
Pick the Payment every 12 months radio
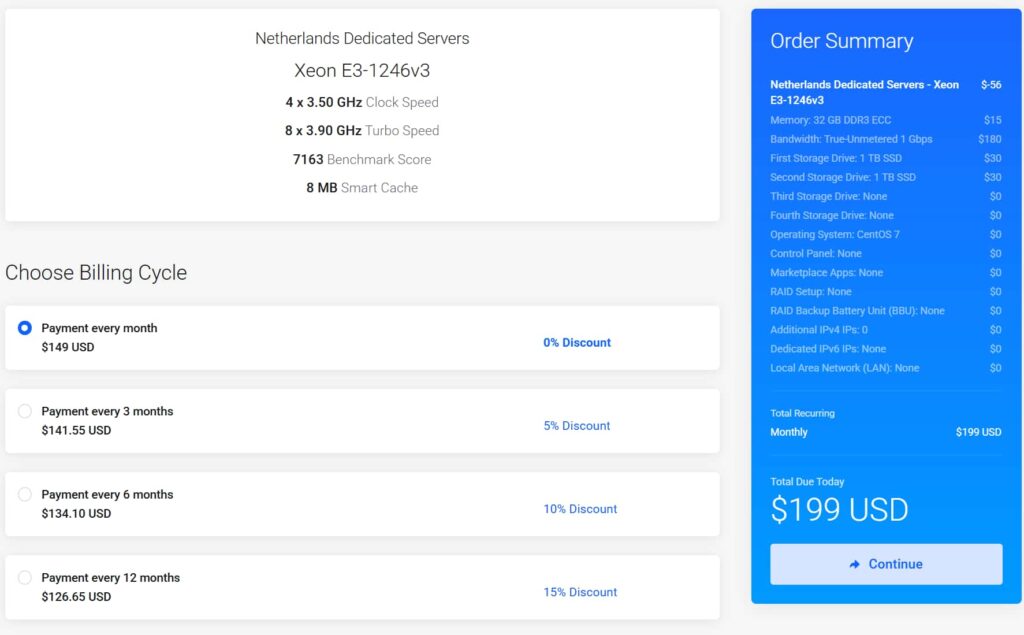25,577
